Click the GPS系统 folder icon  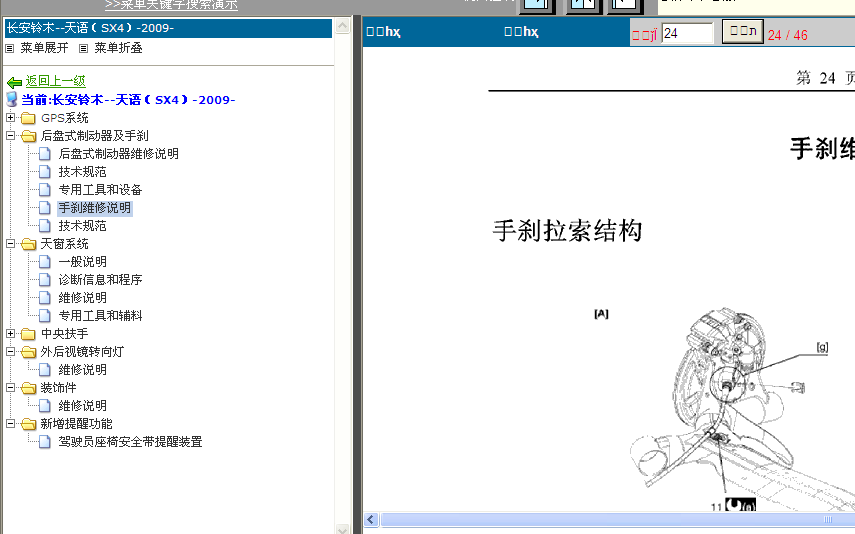(x=28, y=118)
